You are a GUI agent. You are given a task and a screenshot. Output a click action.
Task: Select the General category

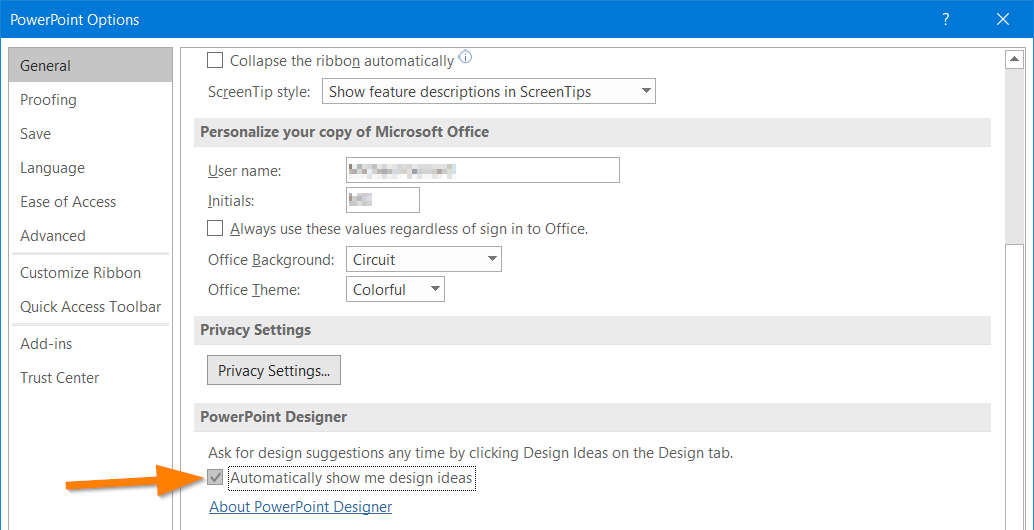point(91,65)
